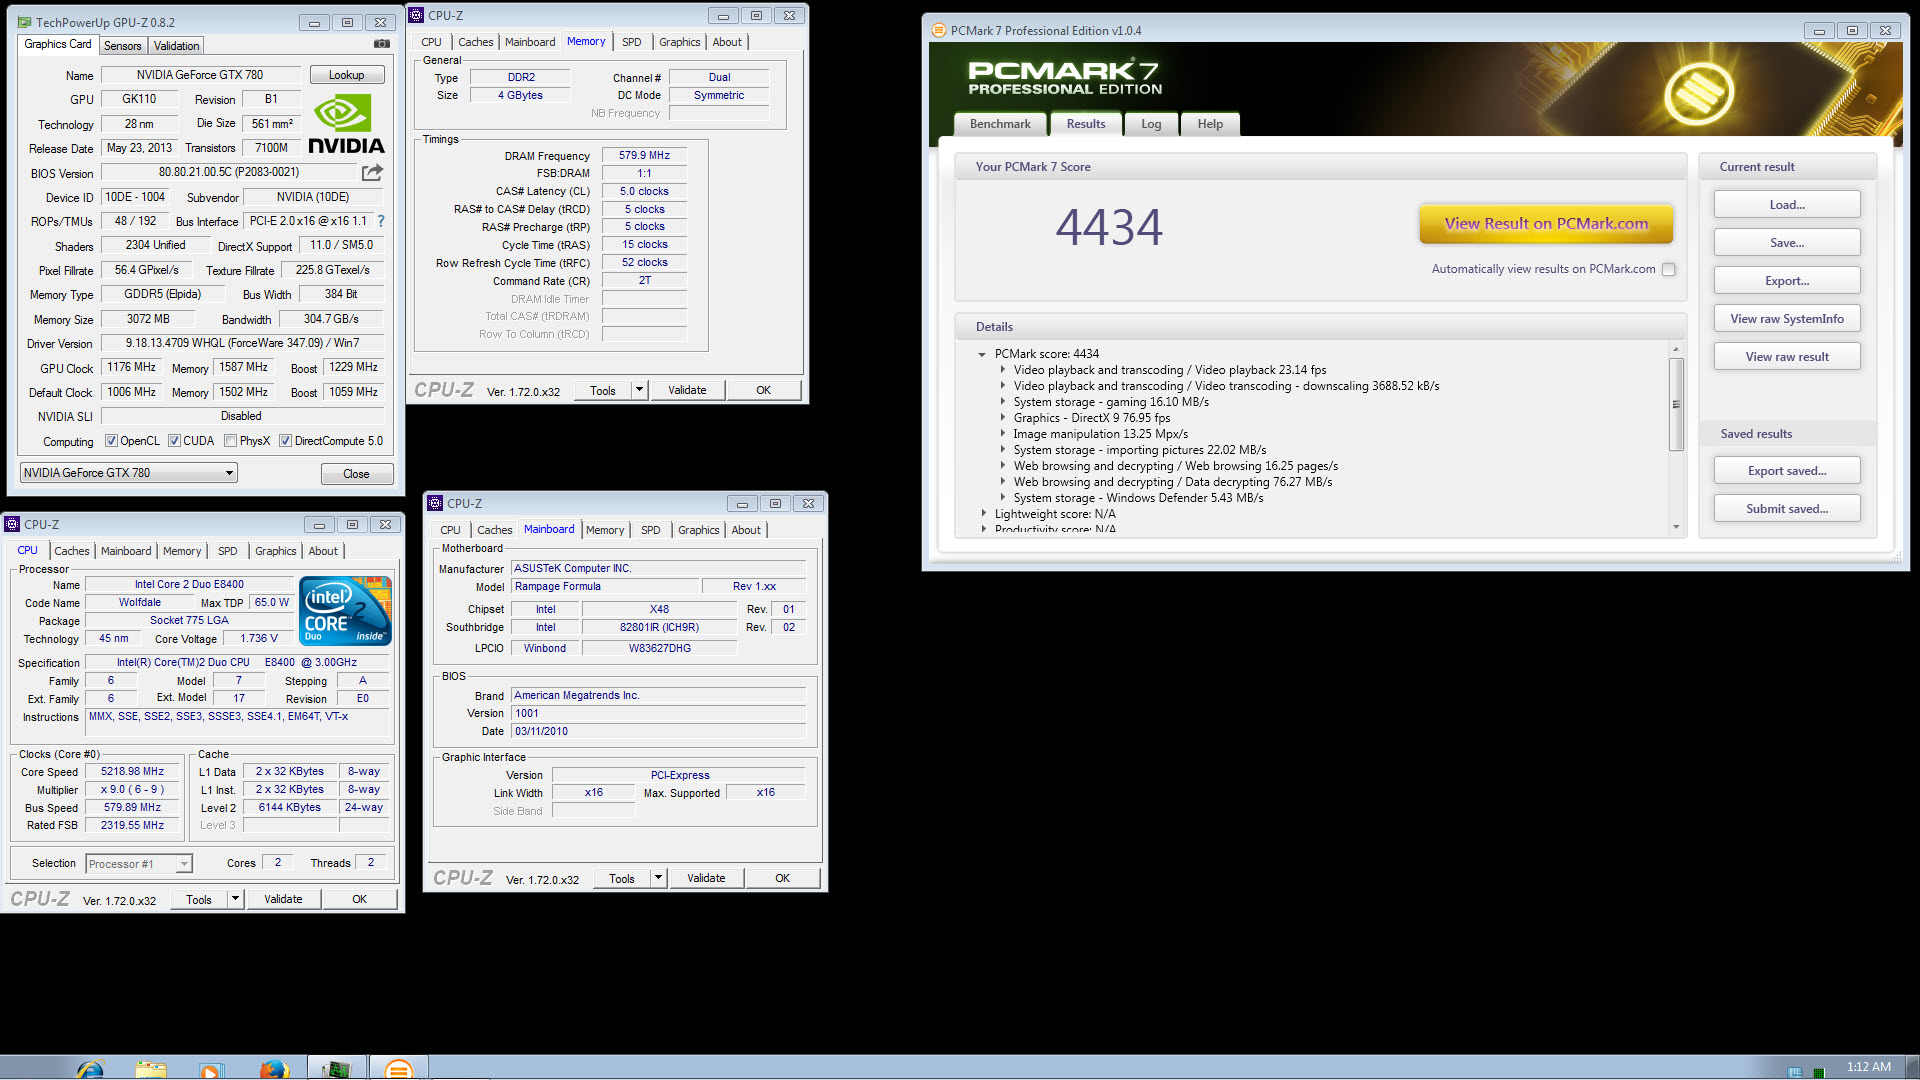Toggle the DirectCompute 5.0 checkbox
The image size is (1920, 1080).
(x=286, y=441)
